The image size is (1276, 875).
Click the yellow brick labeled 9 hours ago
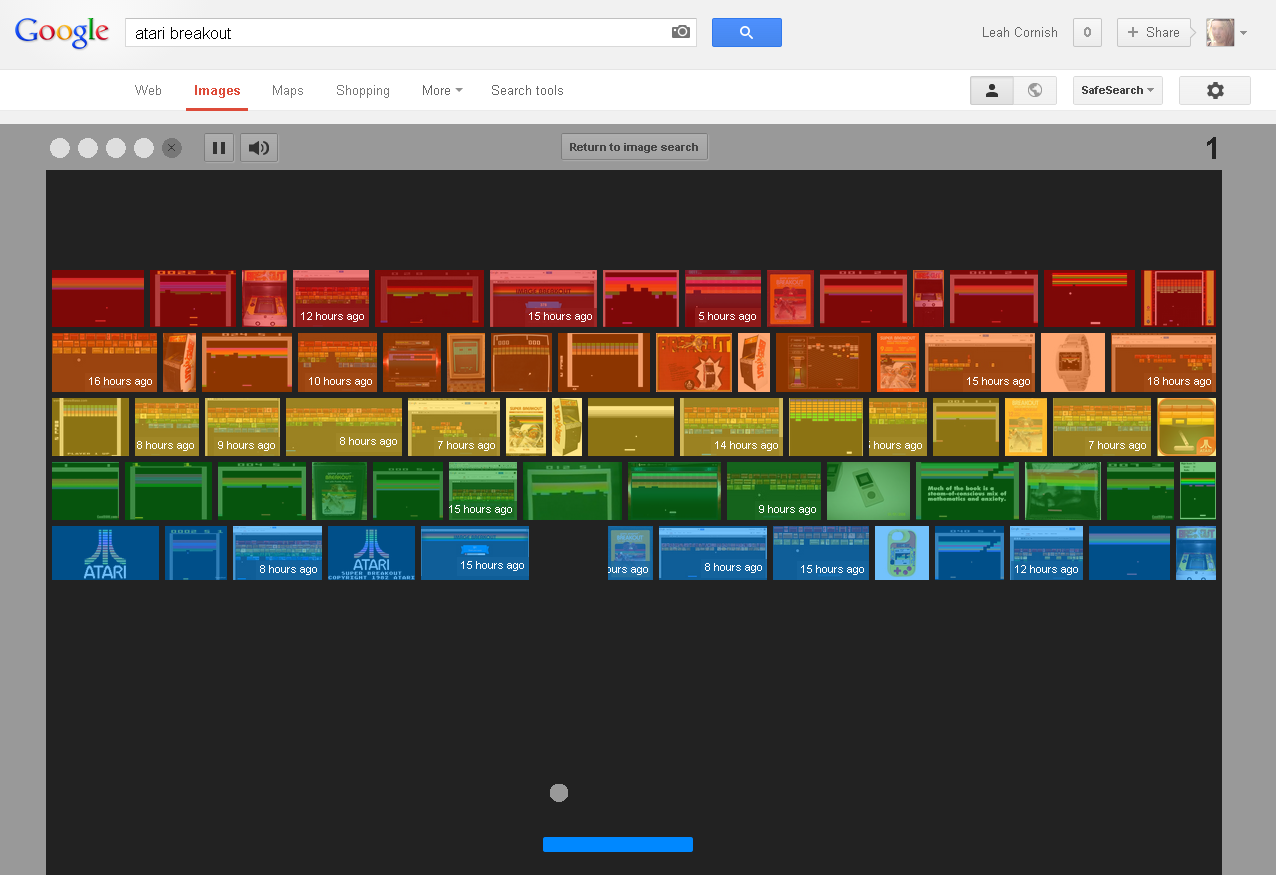coord(243,427)
